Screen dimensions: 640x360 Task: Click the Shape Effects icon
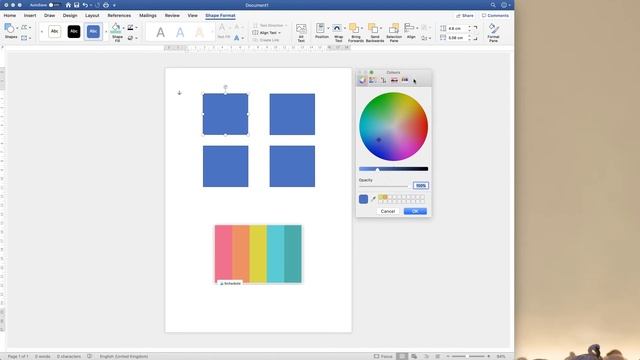point(130,38)
